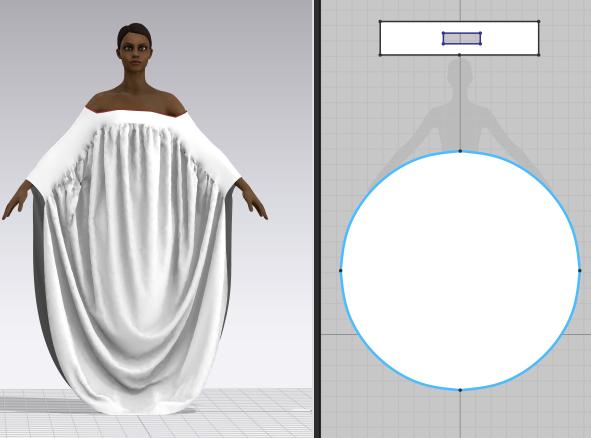Click the bottom midpoint of the rectangular band
Image resolution: width=591 pixels, height=438 pixels.
coord(459,55)
